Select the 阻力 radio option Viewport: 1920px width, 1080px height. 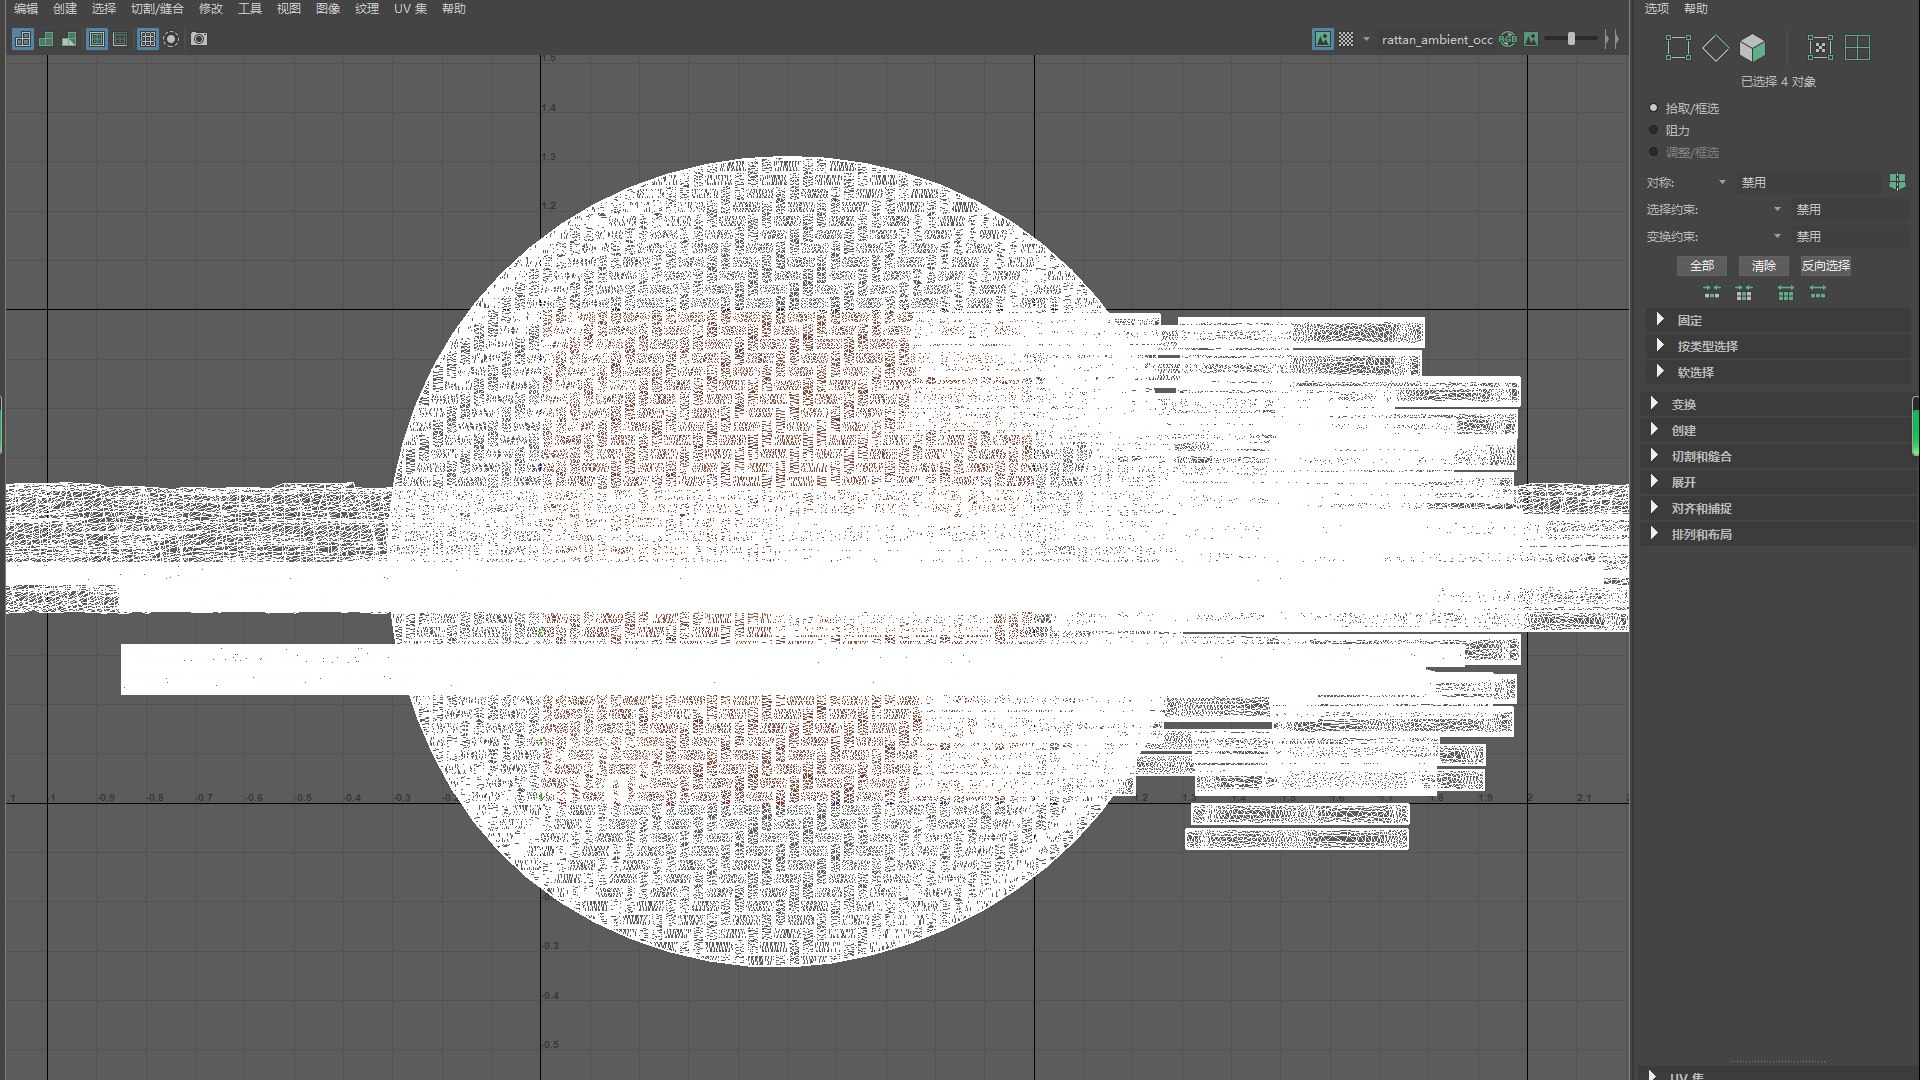(1654, 130)
